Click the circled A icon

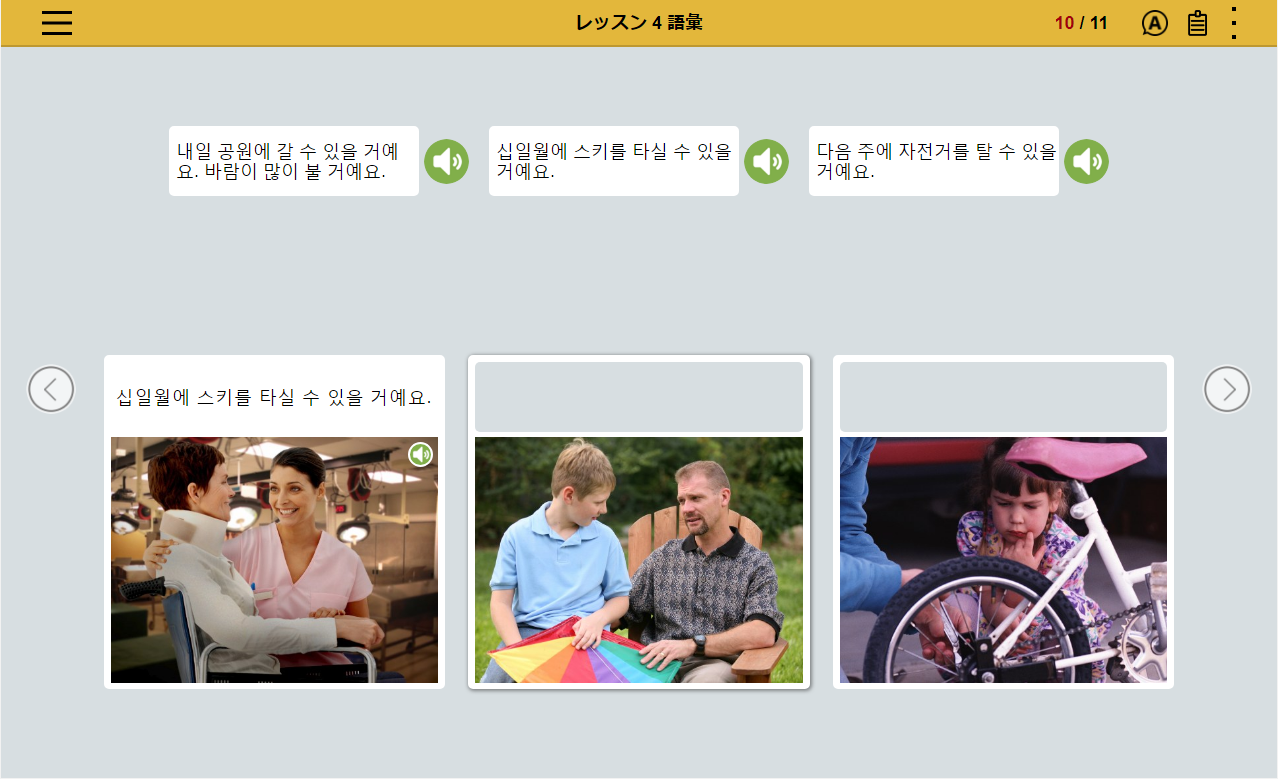click(1154, 23)
